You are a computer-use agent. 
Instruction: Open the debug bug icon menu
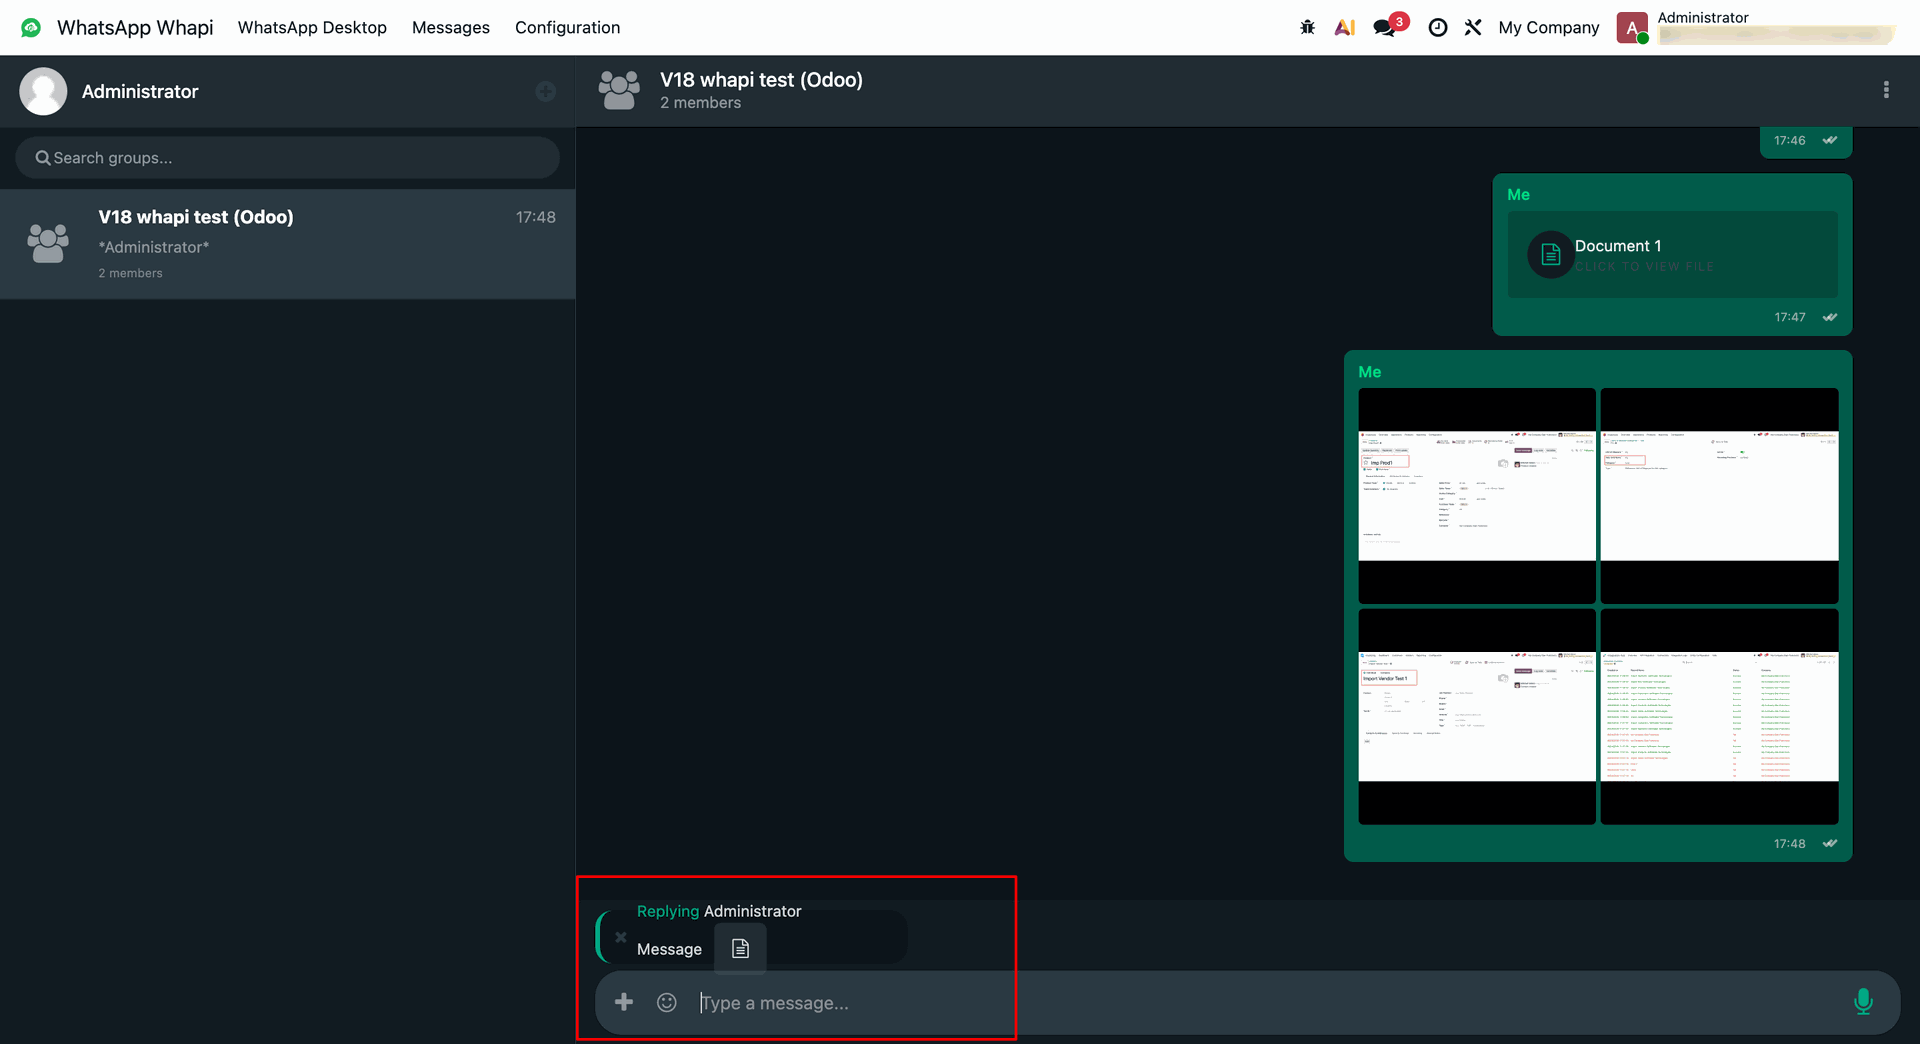1307,28
